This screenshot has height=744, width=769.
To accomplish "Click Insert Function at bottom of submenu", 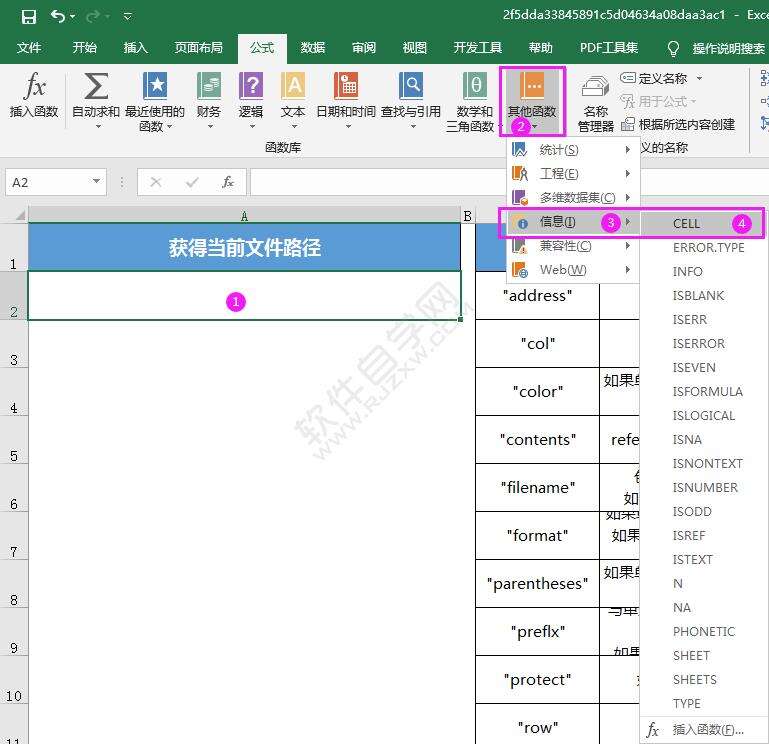I will click(707, 729).
